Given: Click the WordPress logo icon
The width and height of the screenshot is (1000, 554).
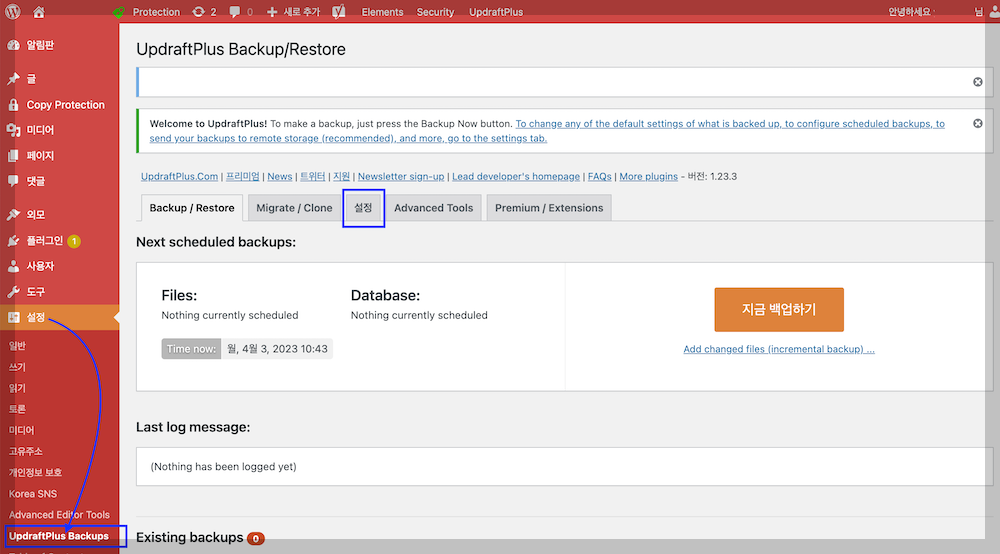Looking at the screenshot, I should point(12,11).
